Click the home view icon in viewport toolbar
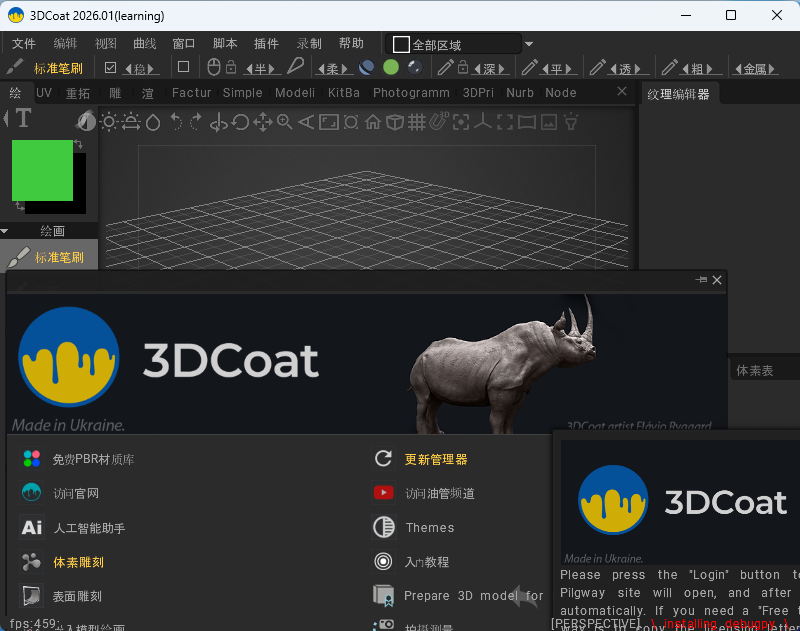Screen dimensions: 800x631 373,122
